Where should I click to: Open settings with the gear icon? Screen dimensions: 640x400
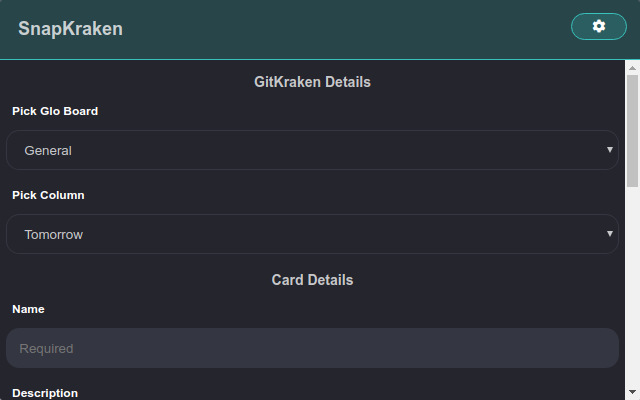pyautogui.click(x=598, y=26)
